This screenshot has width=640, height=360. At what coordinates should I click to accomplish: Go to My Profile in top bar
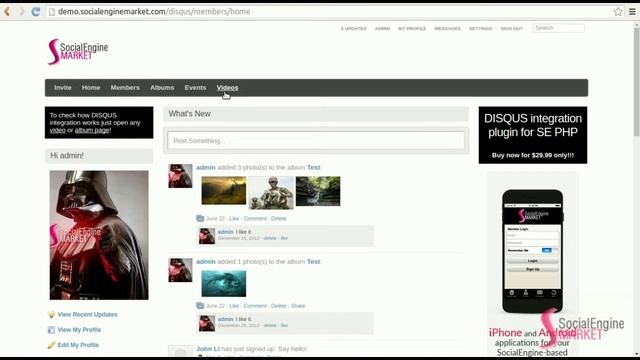click(x=412, y=29)
